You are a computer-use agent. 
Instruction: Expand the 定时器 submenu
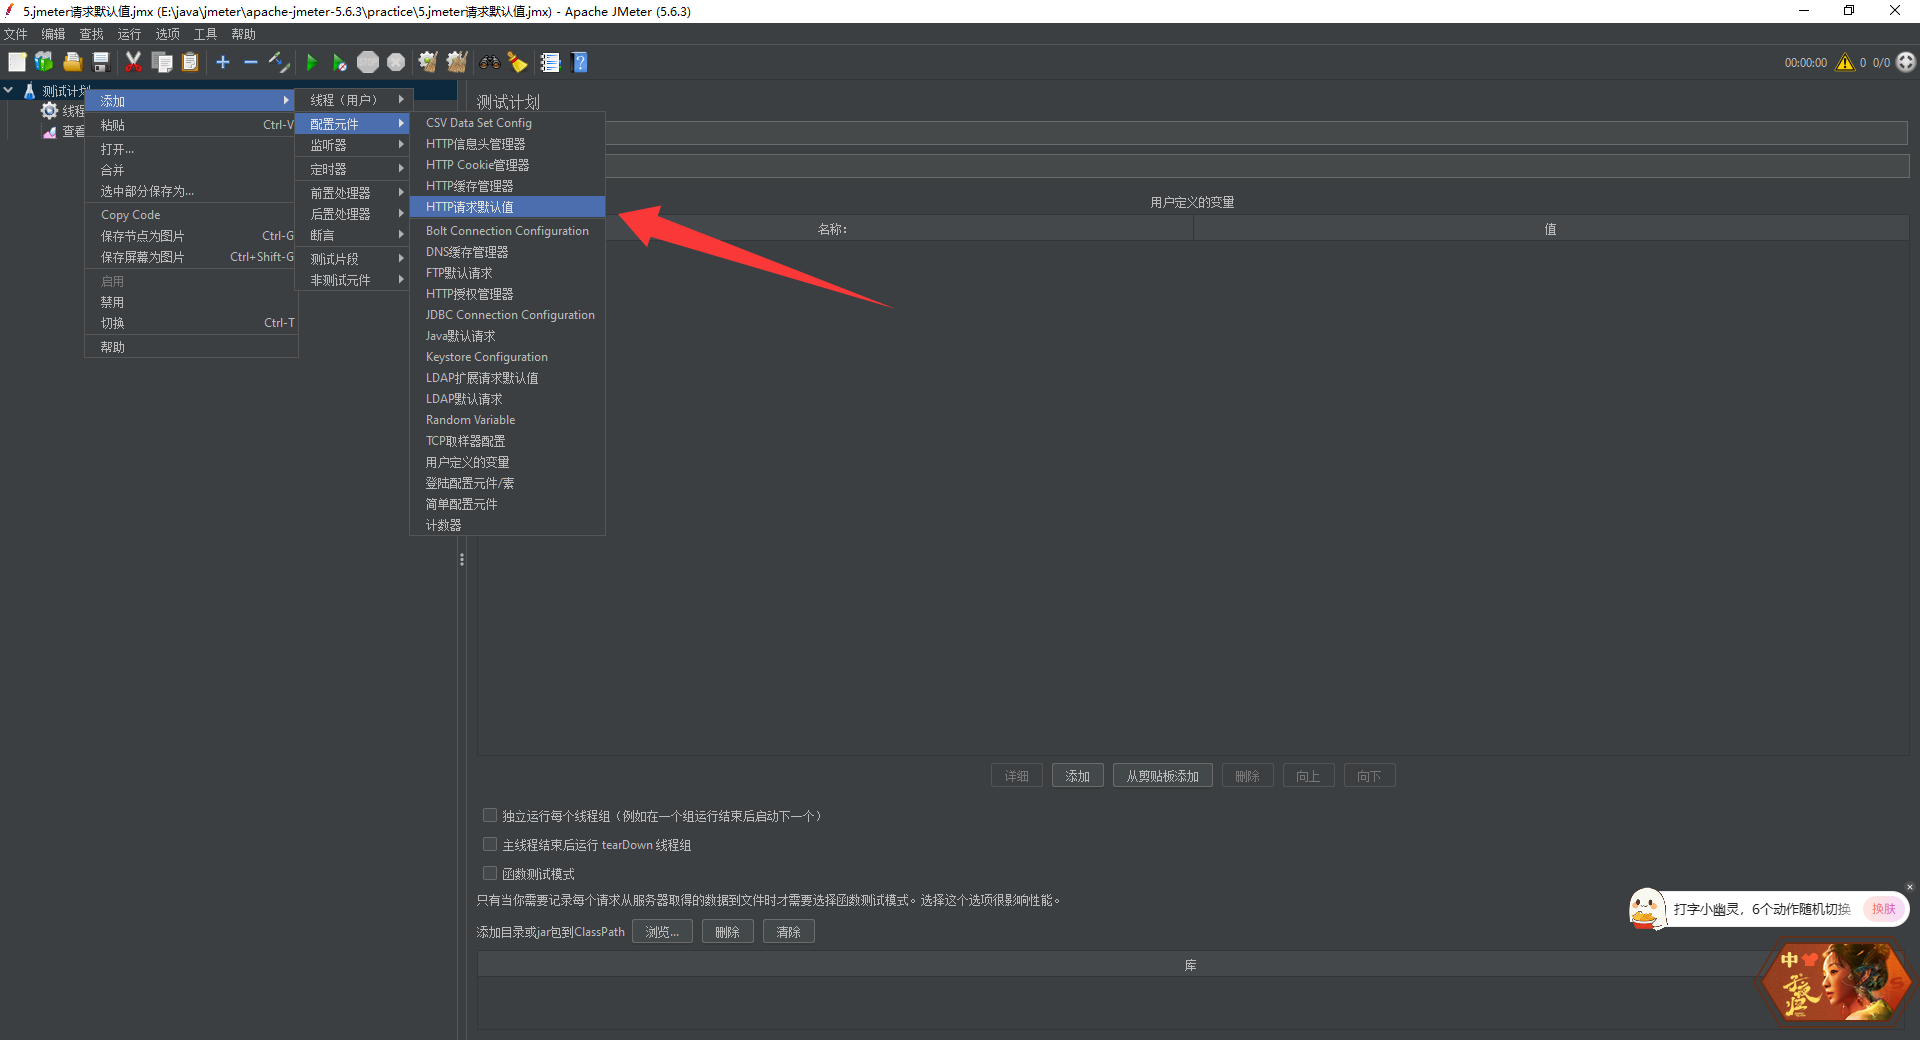352,169
